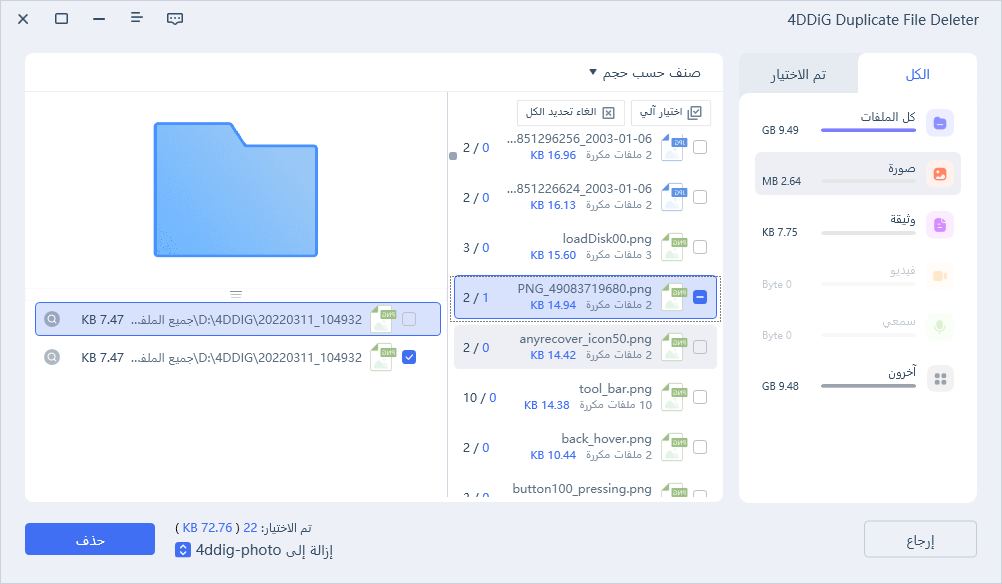Click the 10 / 0 count for tool_bar.png

479,397
